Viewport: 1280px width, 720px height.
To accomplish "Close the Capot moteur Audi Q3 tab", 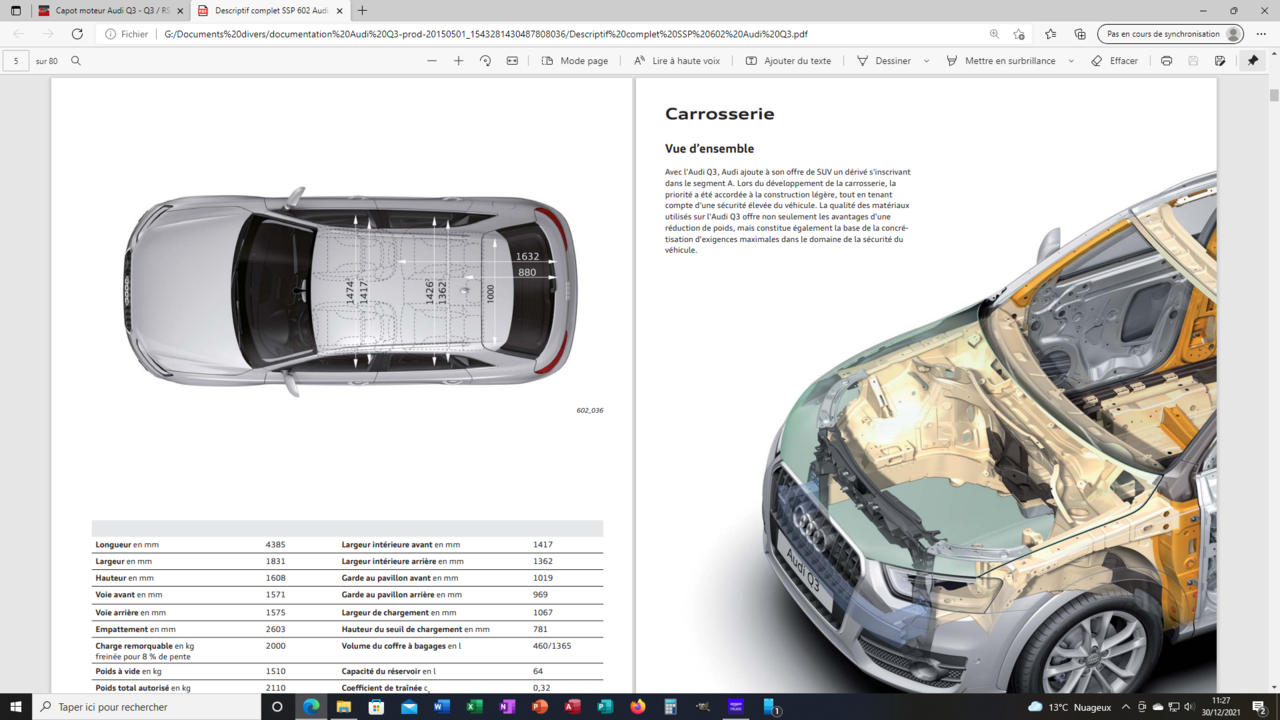I will pos(178,11).
